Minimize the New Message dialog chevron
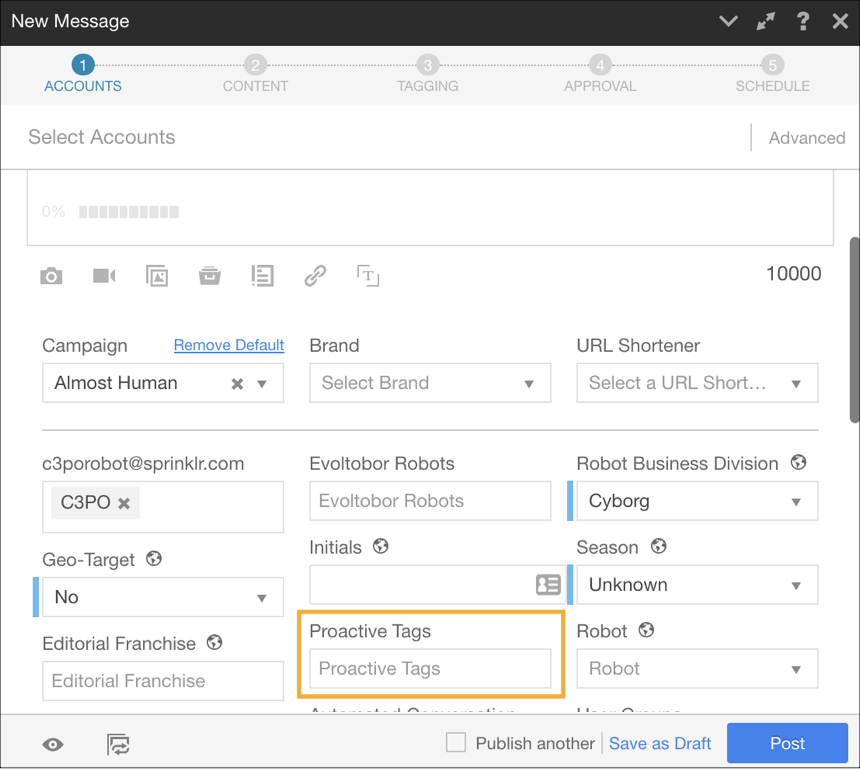This screenshot has width=860, height=769. pyautogui.click(x=728, y=21)
